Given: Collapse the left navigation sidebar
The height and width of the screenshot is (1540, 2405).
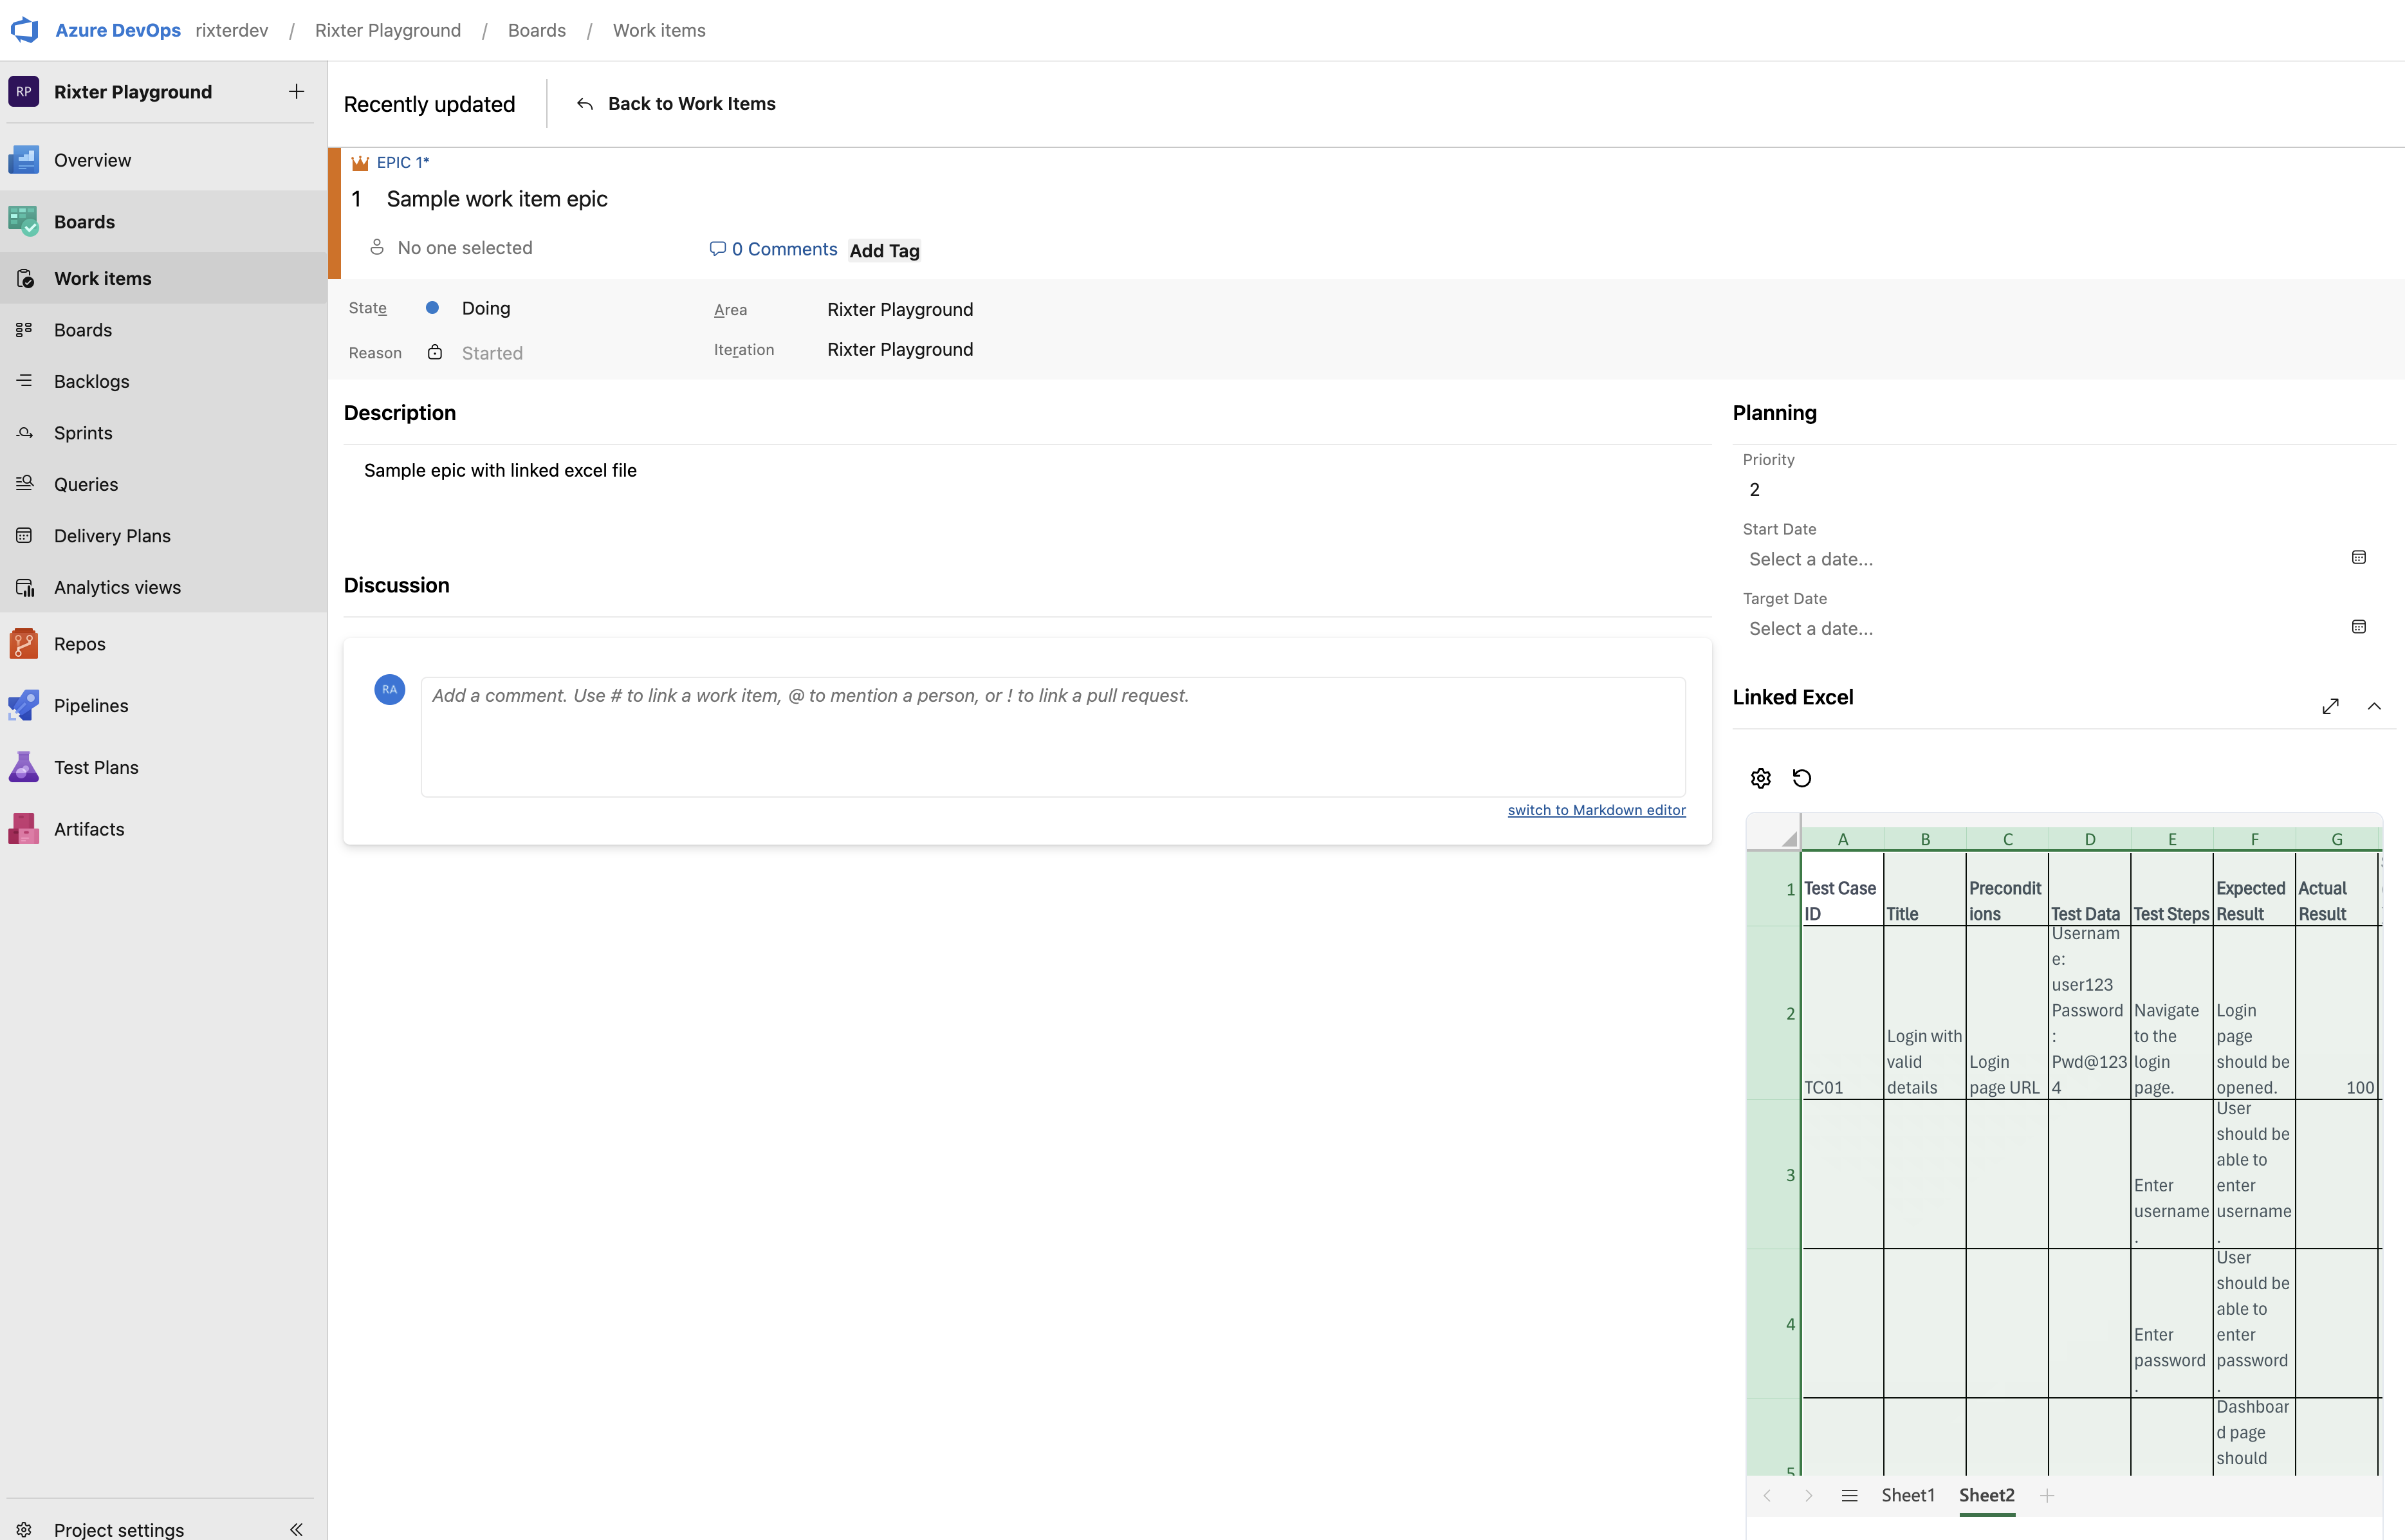Looking at the screenshot, I should pos(296,1529).
